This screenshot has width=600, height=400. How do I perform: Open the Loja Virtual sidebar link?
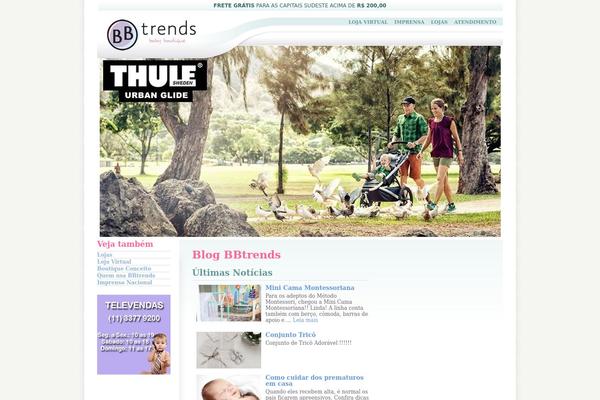tap(114, 261)
